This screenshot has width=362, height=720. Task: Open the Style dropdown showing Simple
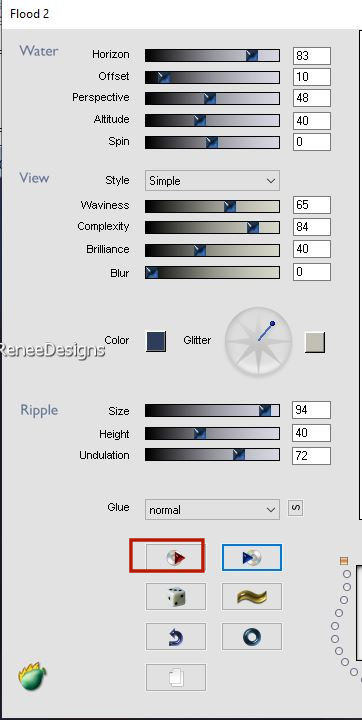(212, 180)
